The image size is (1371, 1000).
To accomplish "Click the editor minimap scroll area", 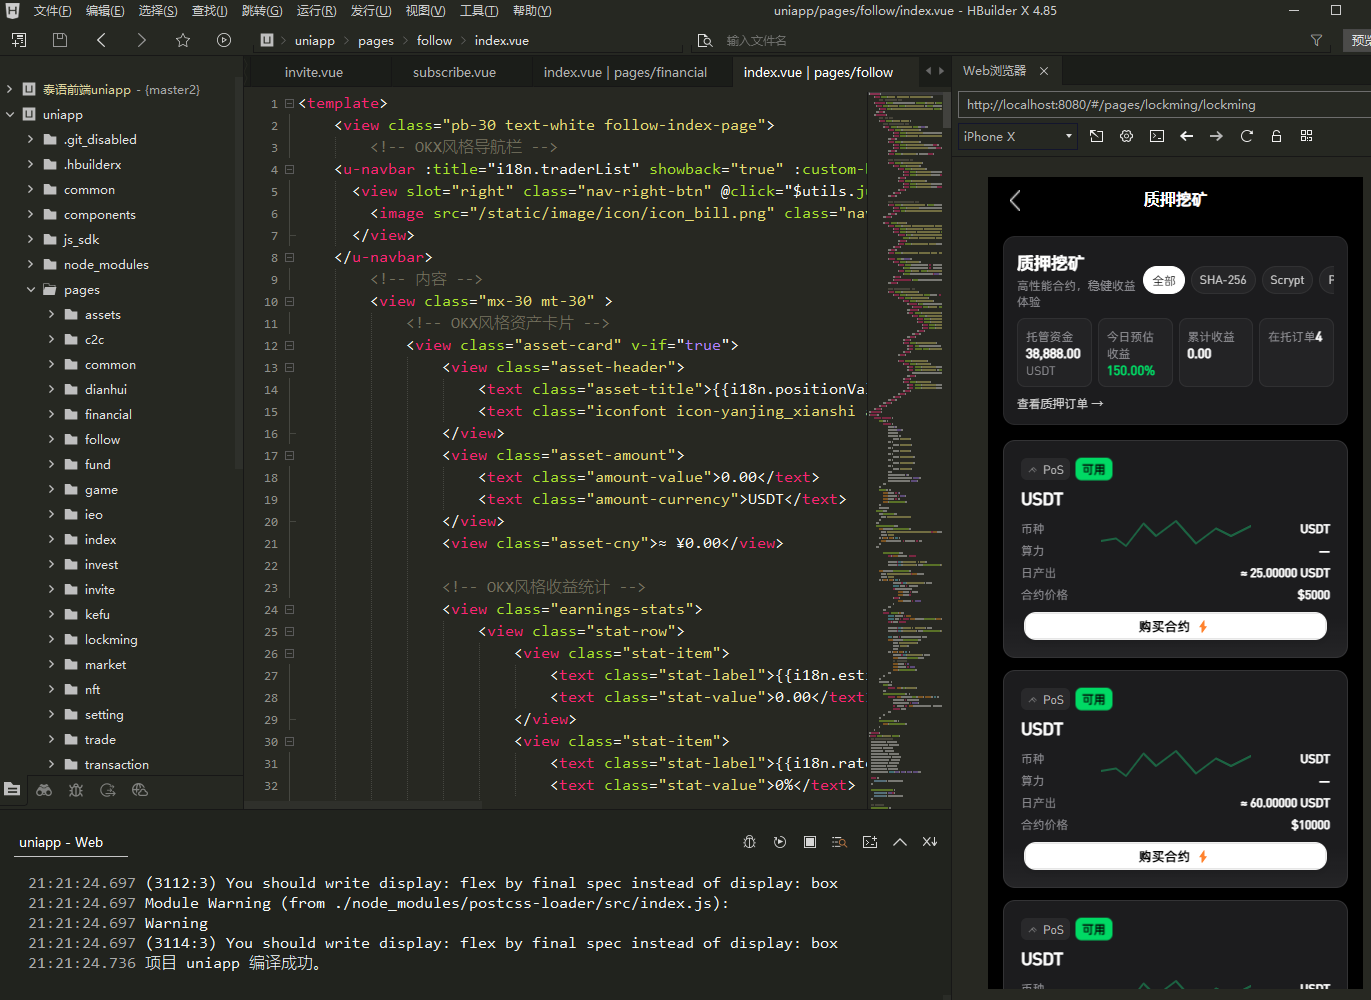I will 905,450.
